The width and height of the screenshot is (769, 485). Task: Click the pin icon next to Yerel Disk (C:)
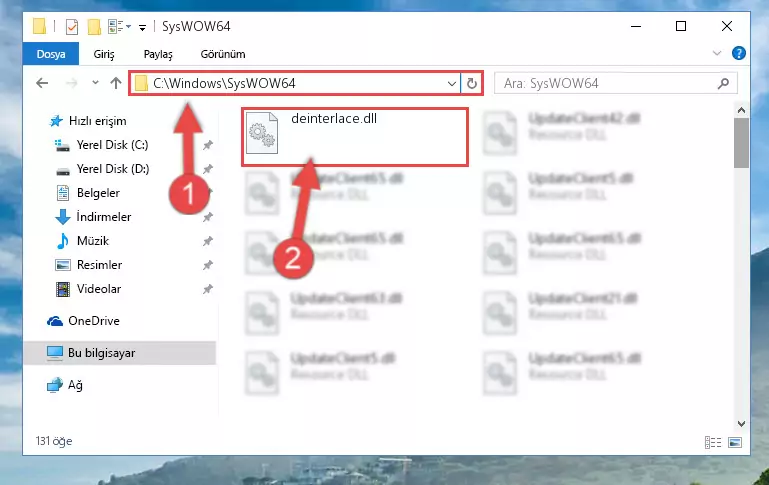click(x=208, y=145)
